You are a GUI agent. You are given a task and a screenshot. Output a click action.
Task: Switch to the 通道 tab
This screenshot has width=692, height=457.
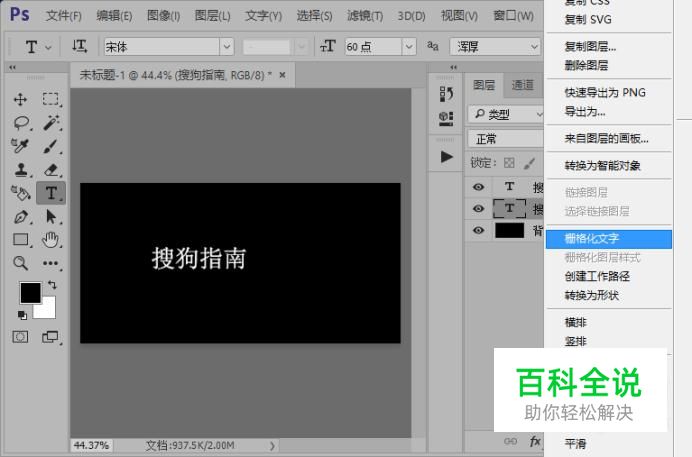click(x=523, y=85)
